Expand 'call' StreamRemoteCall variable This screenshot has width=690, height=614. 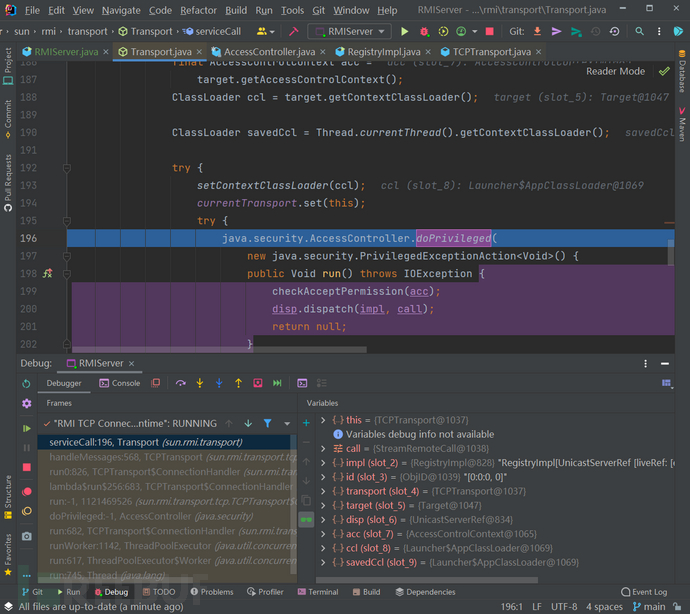coord(323,449)
